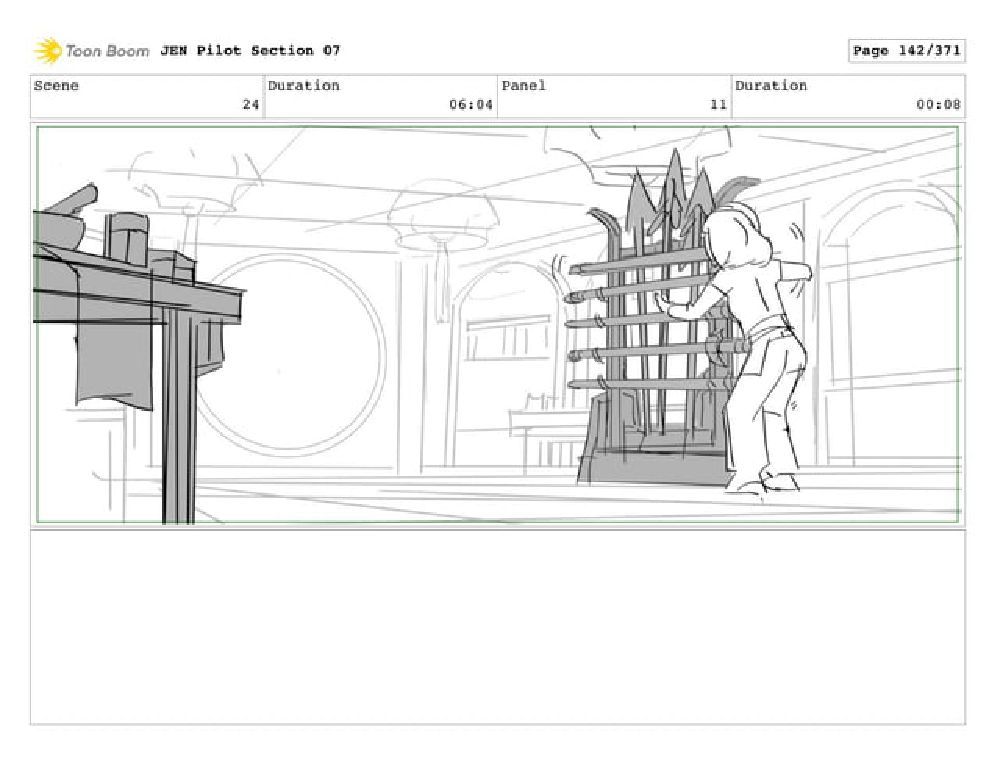
Task: Click the empty notes box below the panel
Action: pyautogui.click(x=497, y=627)
